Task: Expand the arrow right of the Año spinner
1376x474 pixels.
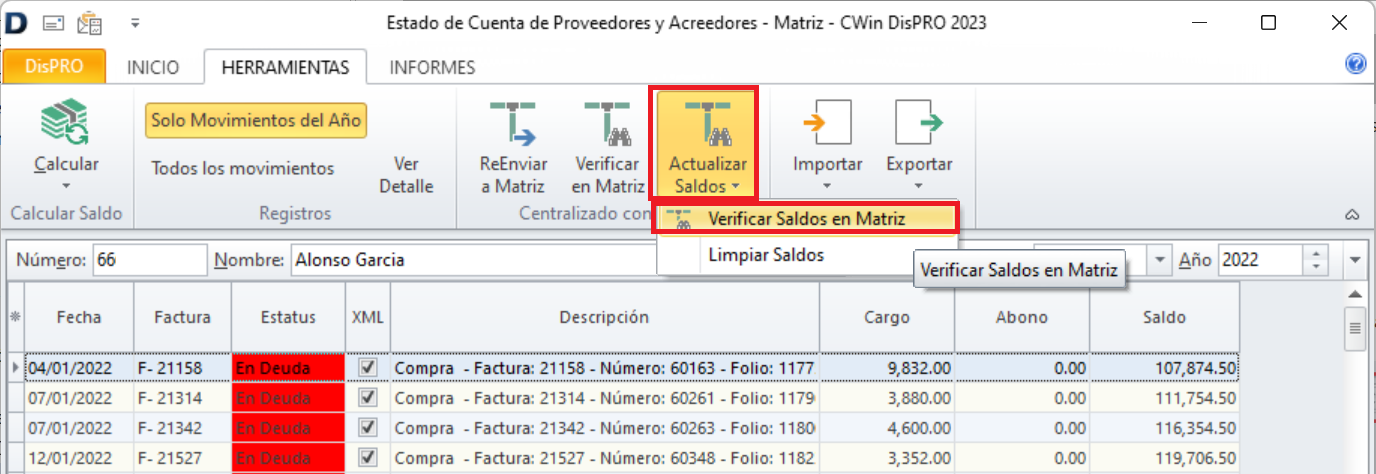Action: click(x=1355, y=260)
